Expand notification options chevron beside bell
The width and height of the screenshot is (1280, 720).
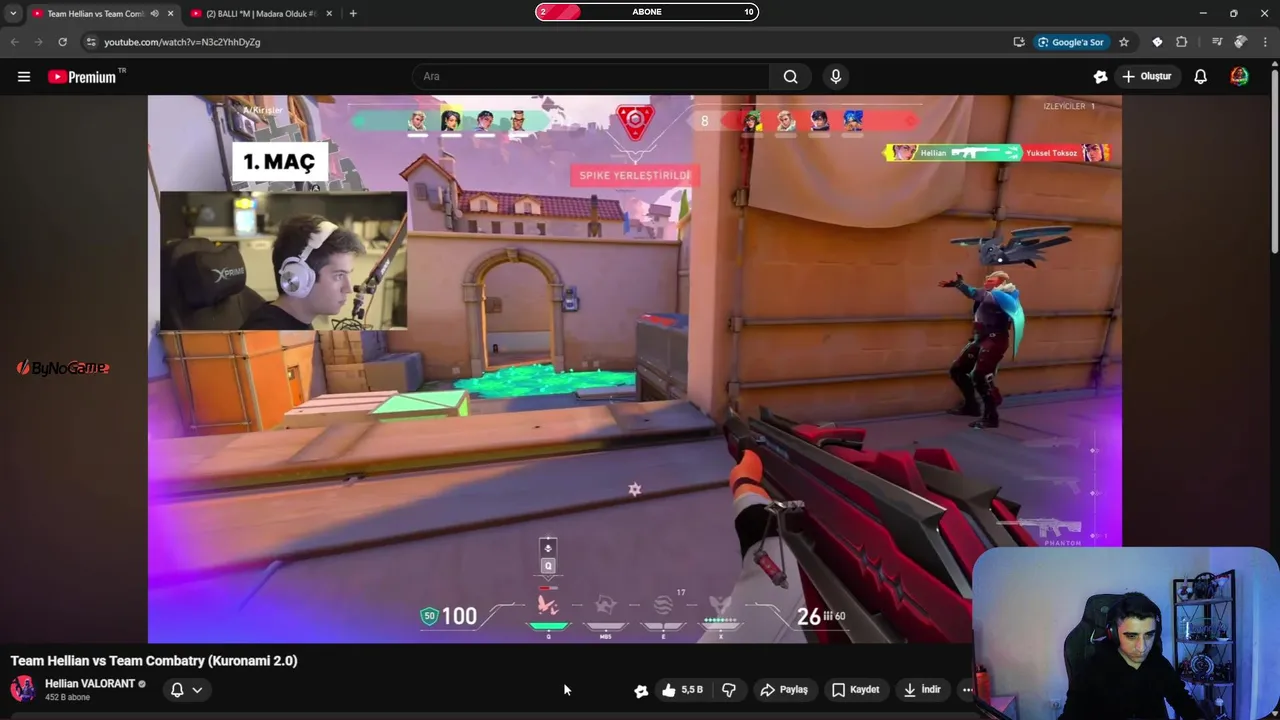point(197,690)
